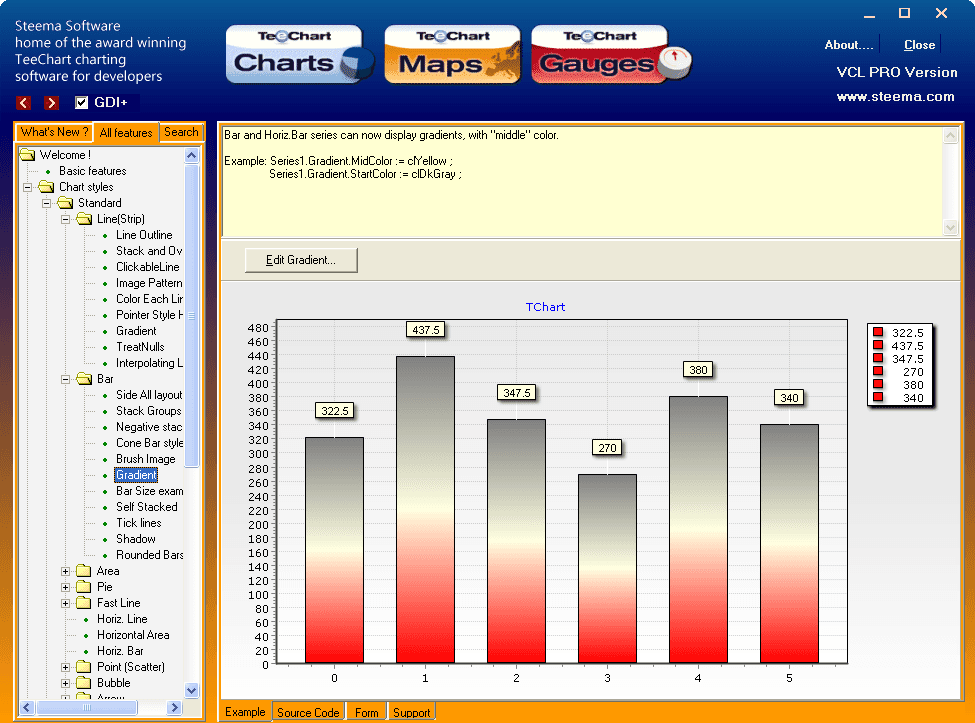This screenshot has width=975, height=723.
Task: Click tree scrollbar up arrow
Action: pyautogui.click(x=192, y=155)
